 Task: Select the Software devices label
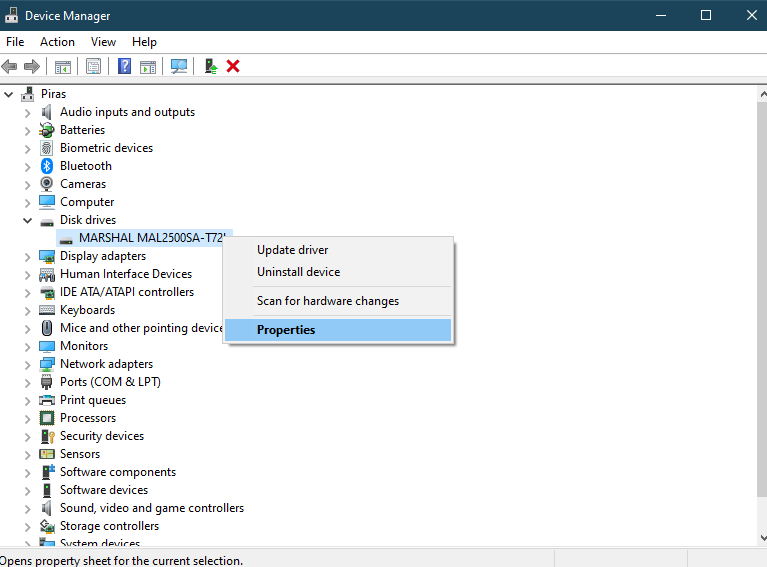(104, 490)
